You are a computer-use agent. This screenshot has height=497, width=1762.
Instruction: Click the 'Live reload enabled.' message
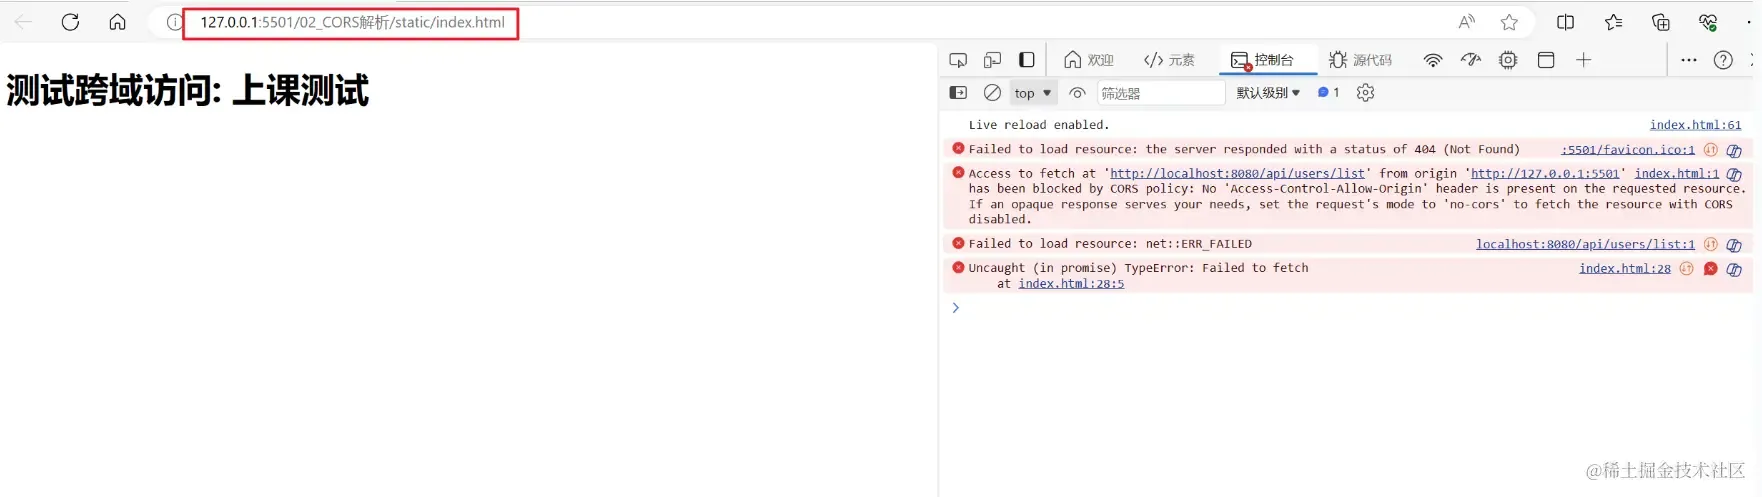(x=1039, y=125)
